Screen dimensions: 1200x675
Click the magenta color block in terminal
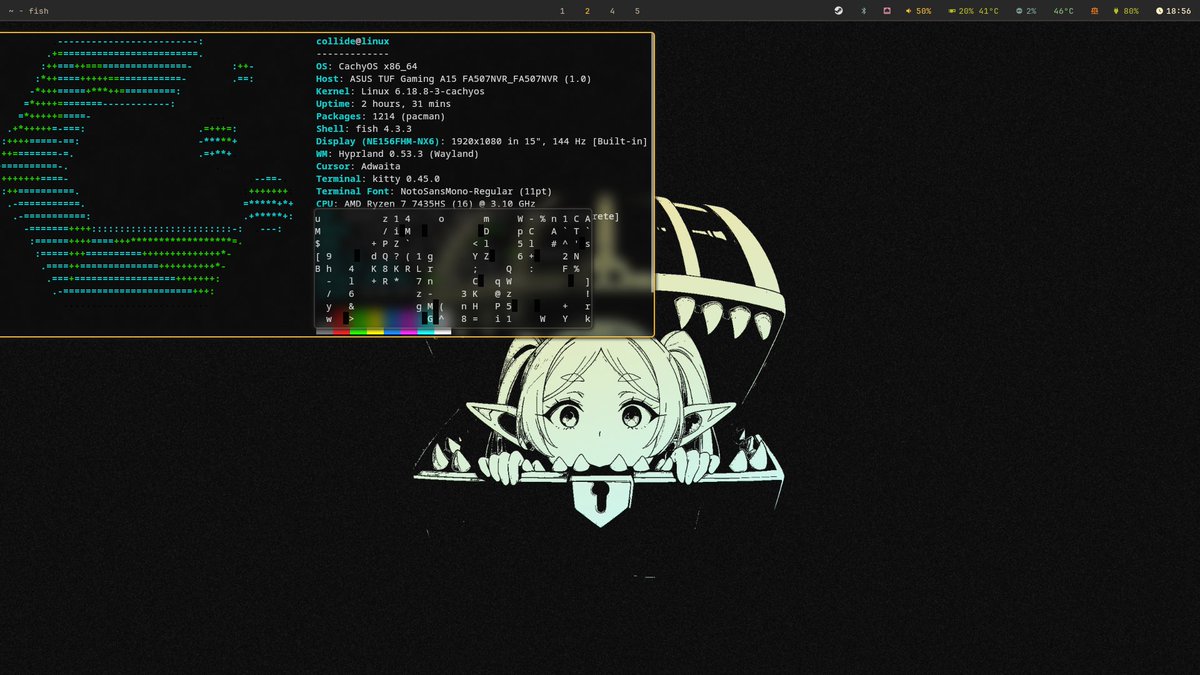(409, 331)
